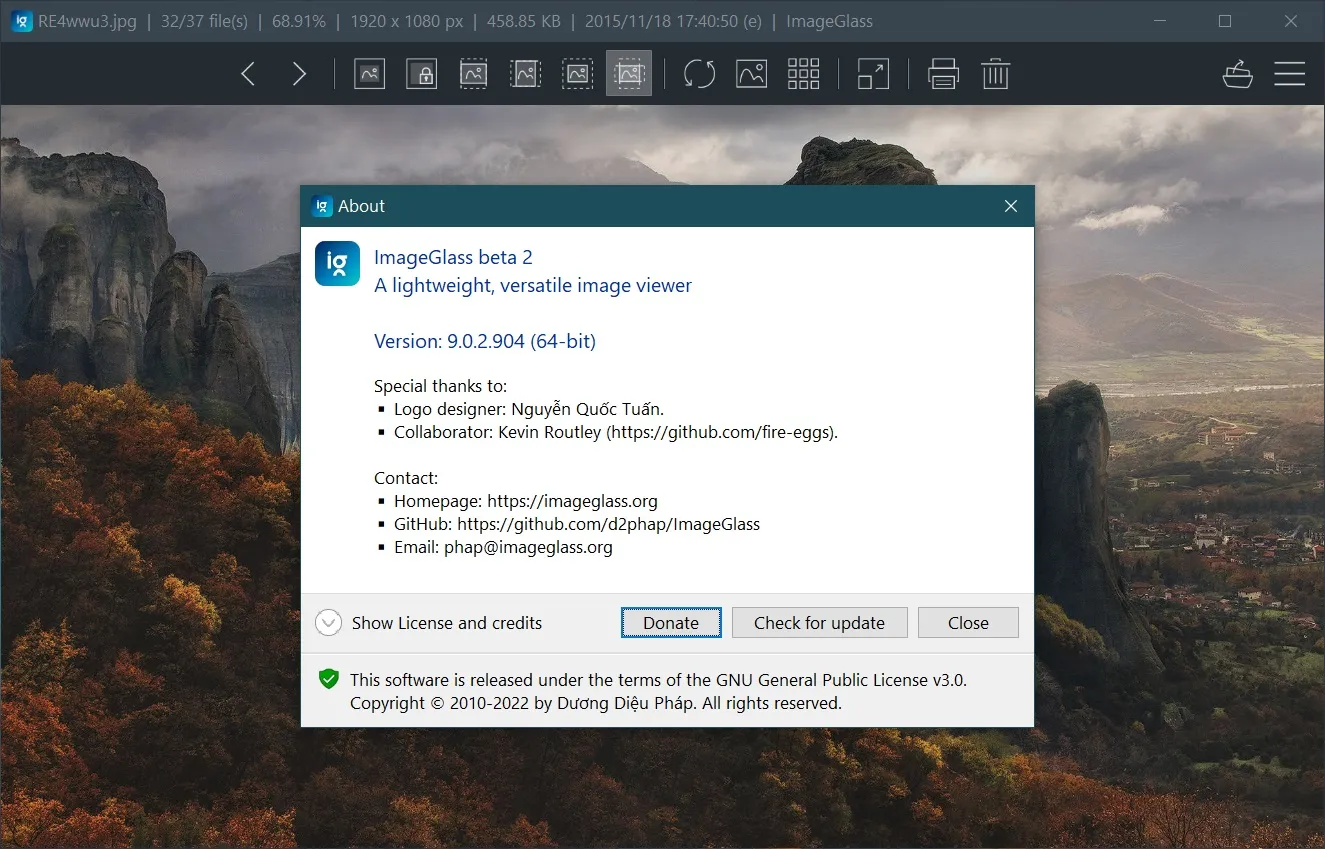The image size is (1325, 849).
Task: Open the main hamburger menu
Action: tap(1289, 74)
